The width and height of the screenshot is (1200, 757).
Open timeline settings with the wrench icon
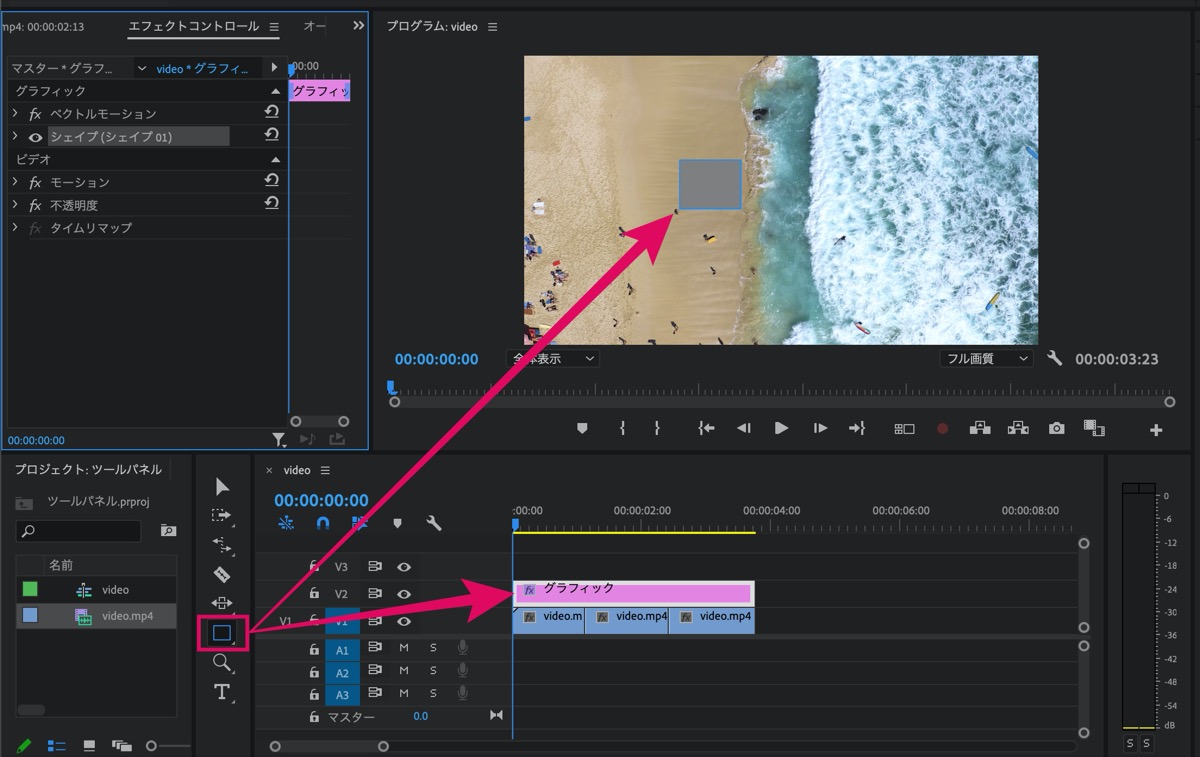point(433,522)
